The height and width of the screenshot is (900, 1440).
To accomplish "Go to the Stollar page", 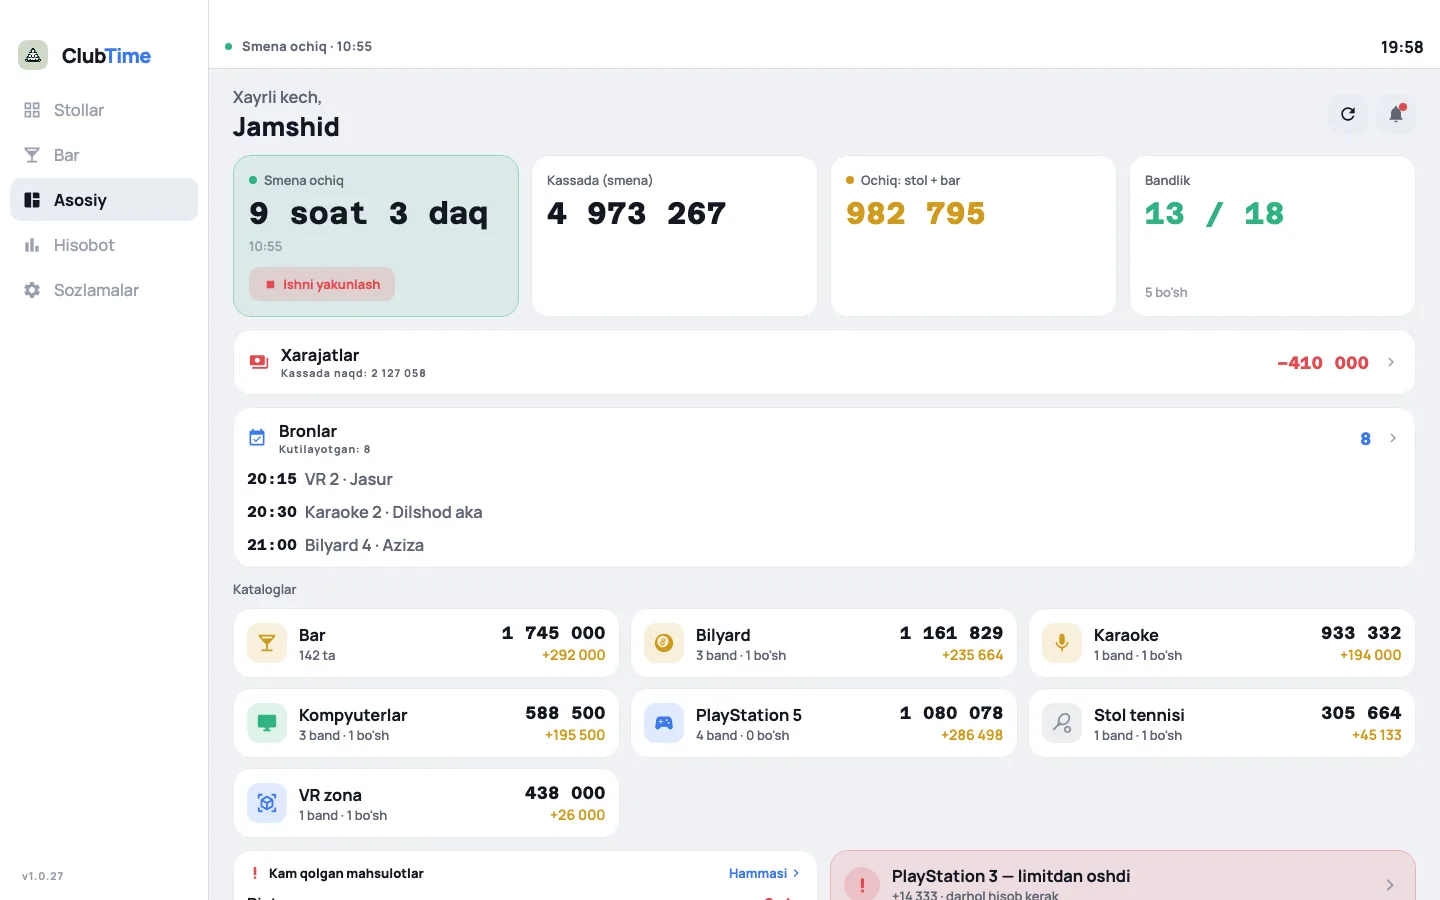I will (x=104, y=110).
